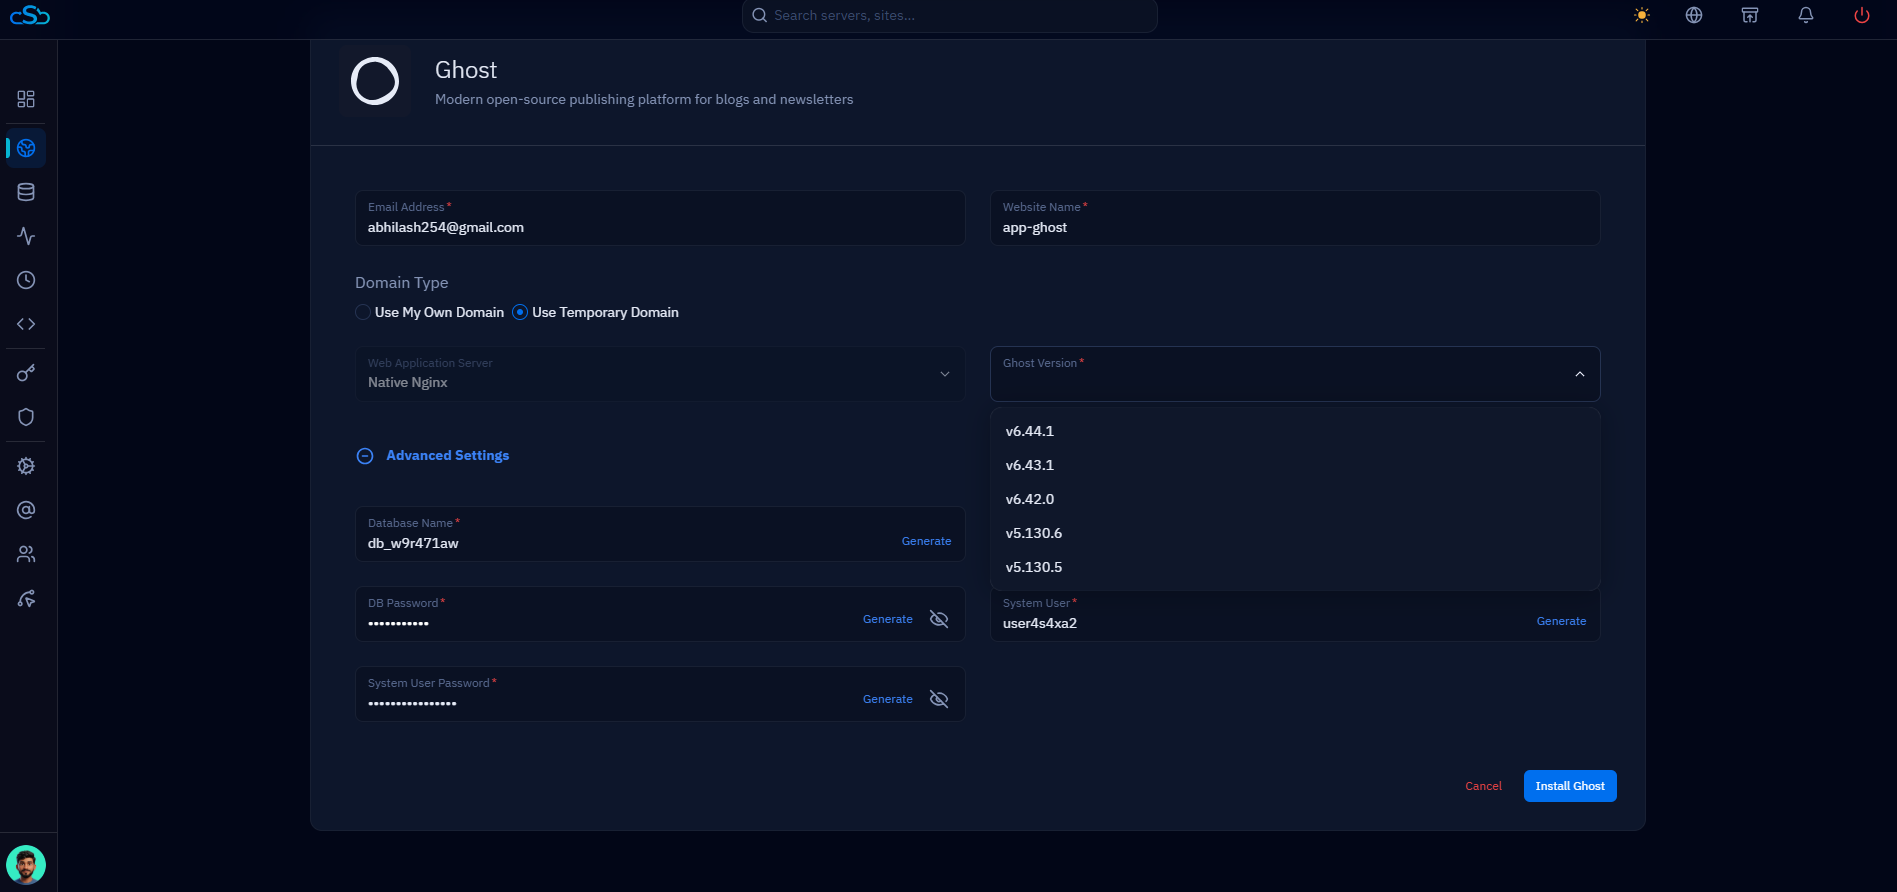This screenshot has width=1897, height=892.
Task: Open the activity monitoring pulse icon
Action: tap(26, 236)
